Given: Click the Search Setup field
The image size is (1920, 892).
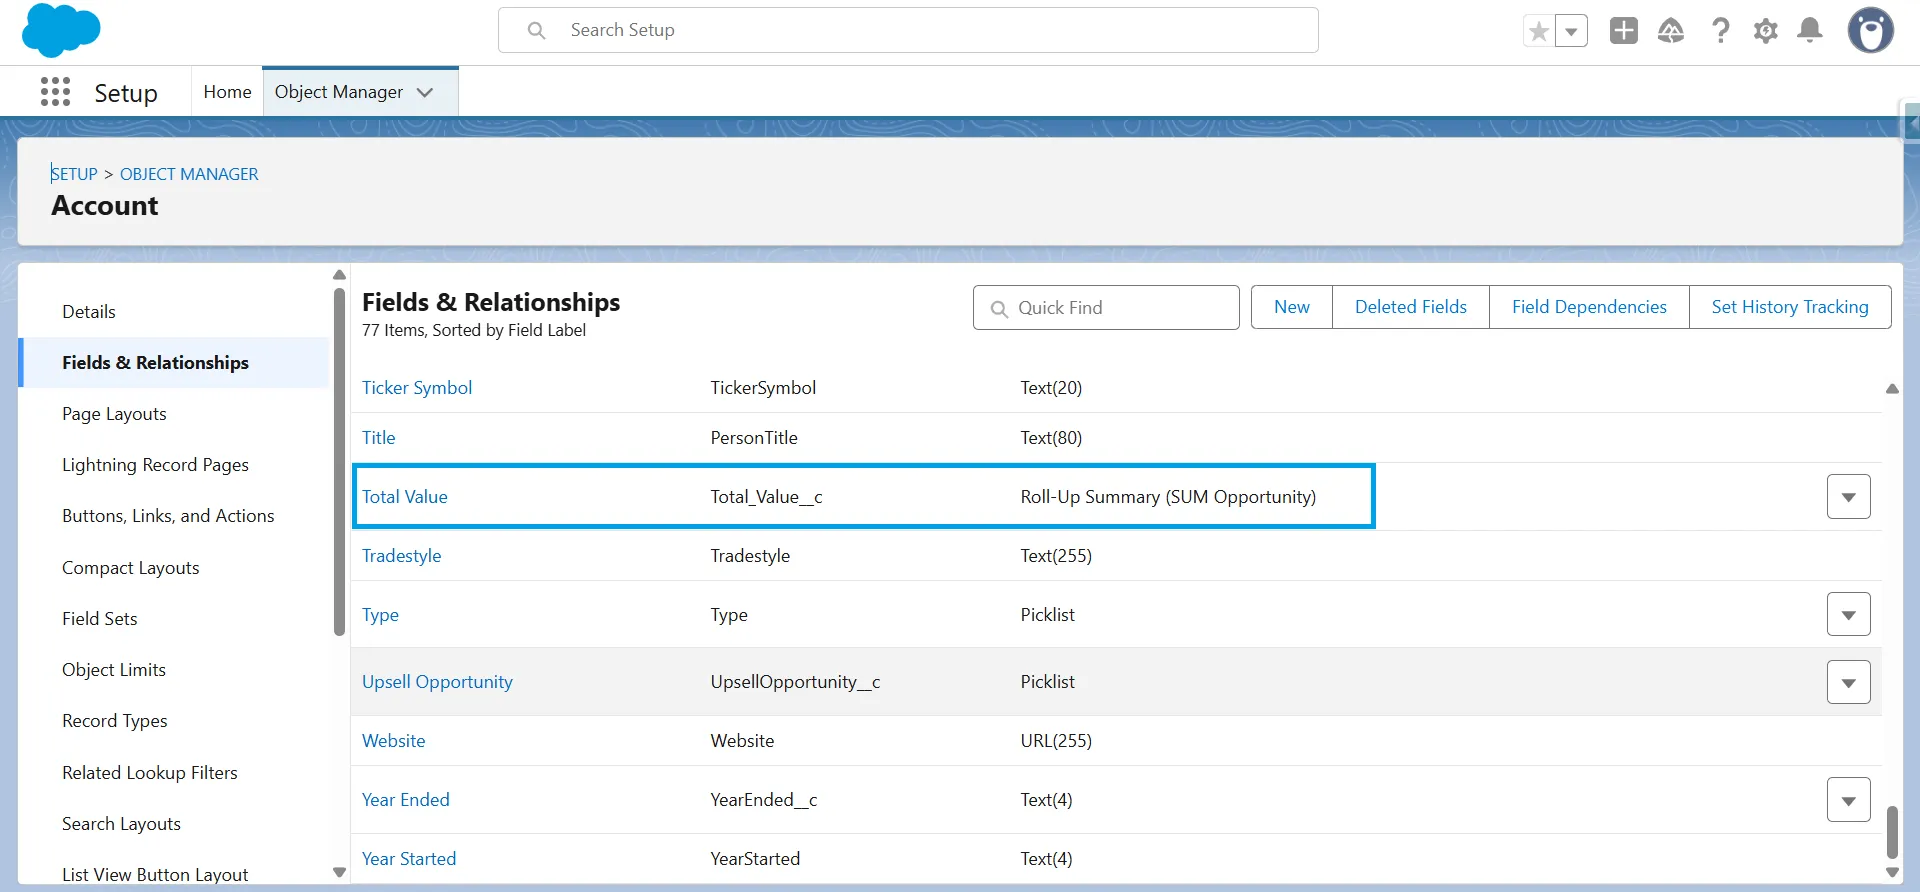Looking at the screenshot, I should click(x=908, y=30).
